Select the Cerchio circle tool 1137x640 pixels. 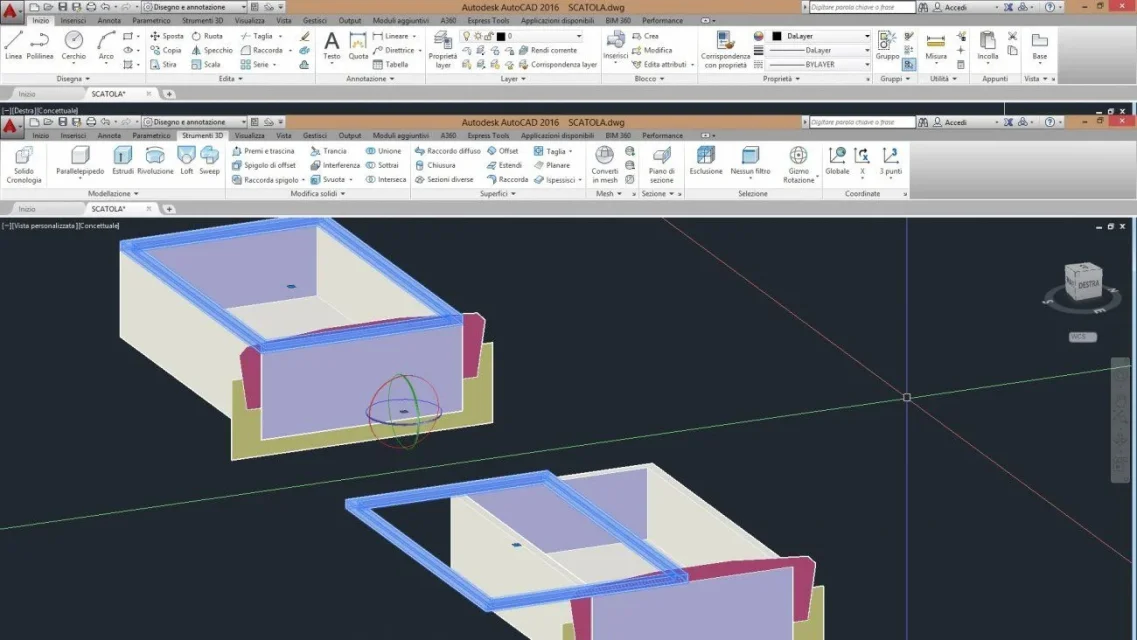tap(73, 45)
